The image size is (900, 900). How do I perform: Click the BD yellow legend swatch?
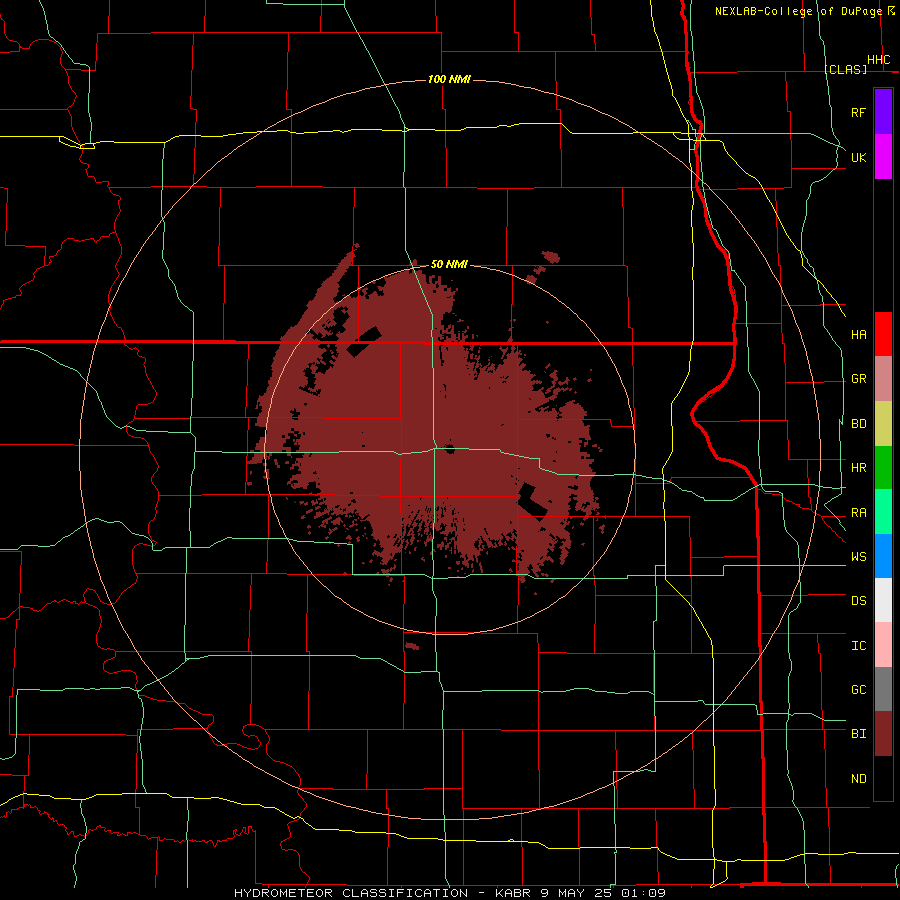point(883,424)
